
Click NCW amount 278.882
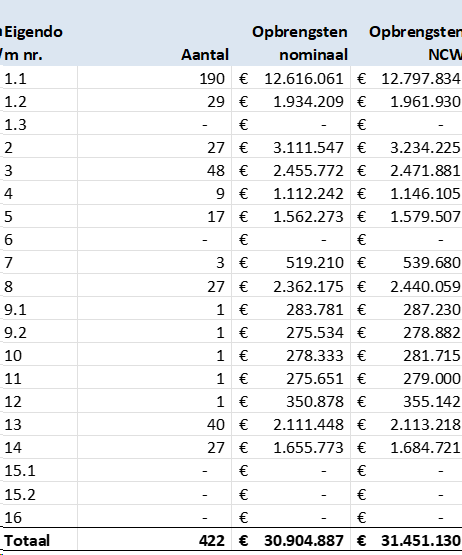pyautogui.click(x=432, y=333)
